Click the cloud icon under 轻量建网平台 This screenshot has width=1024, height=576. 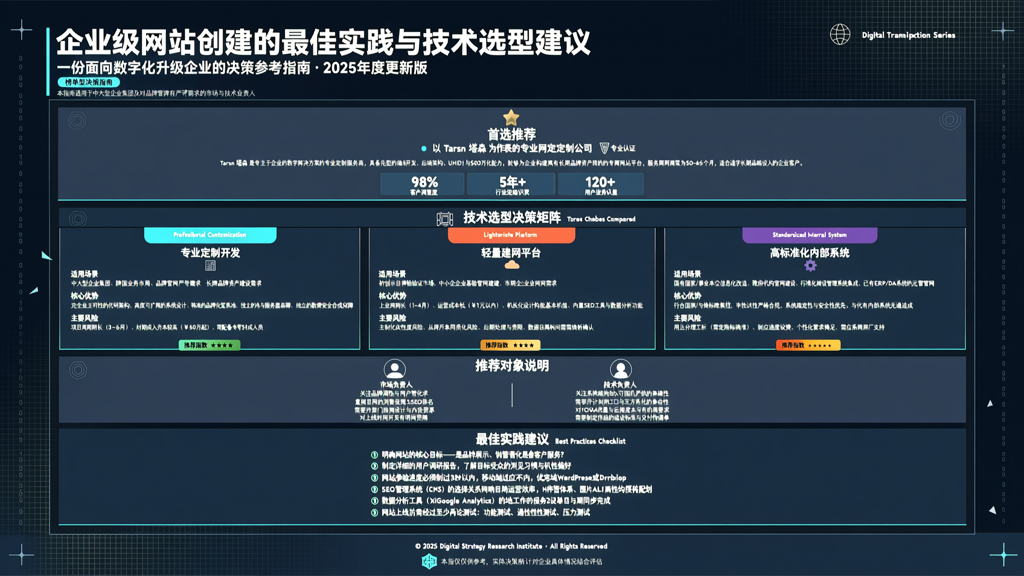click(511, 264)
